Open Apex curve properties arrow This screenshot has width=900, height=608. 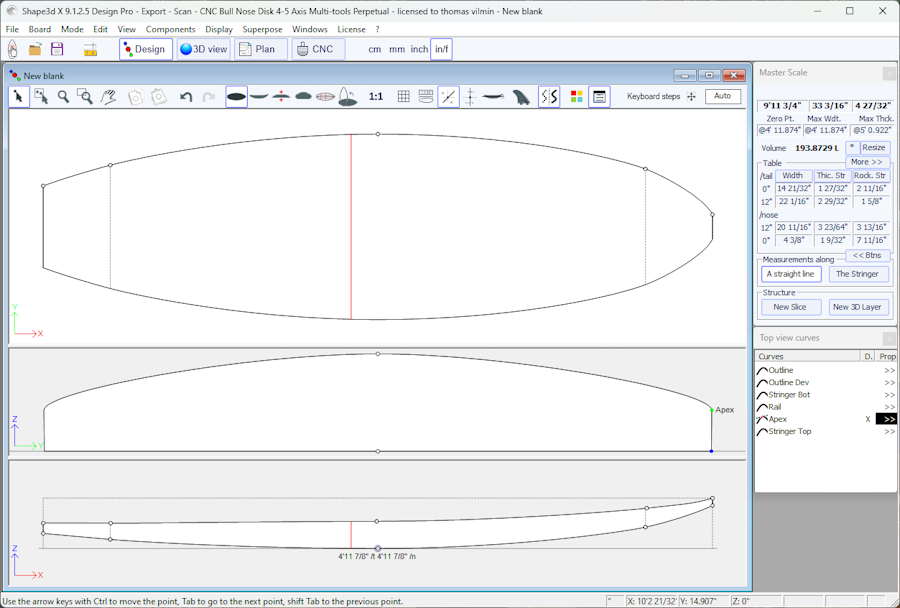[888, 419]
